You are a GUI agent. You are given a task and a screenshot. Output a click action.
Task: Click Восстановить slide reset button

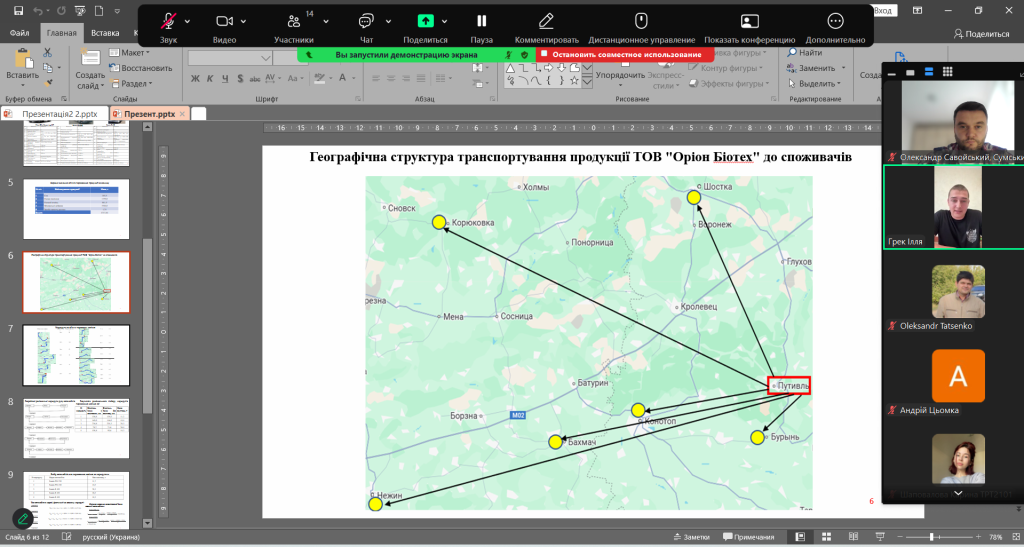tap(140, 68)
